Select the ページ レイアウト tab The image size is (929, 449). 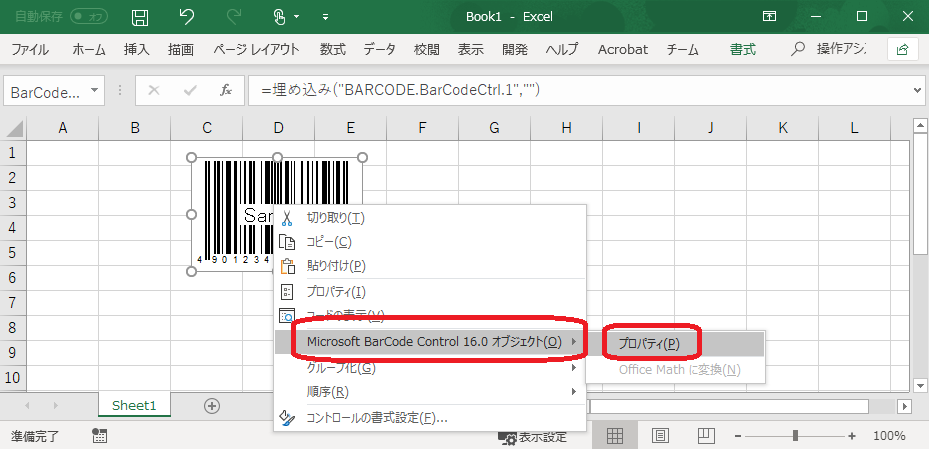tap(257, 50)
